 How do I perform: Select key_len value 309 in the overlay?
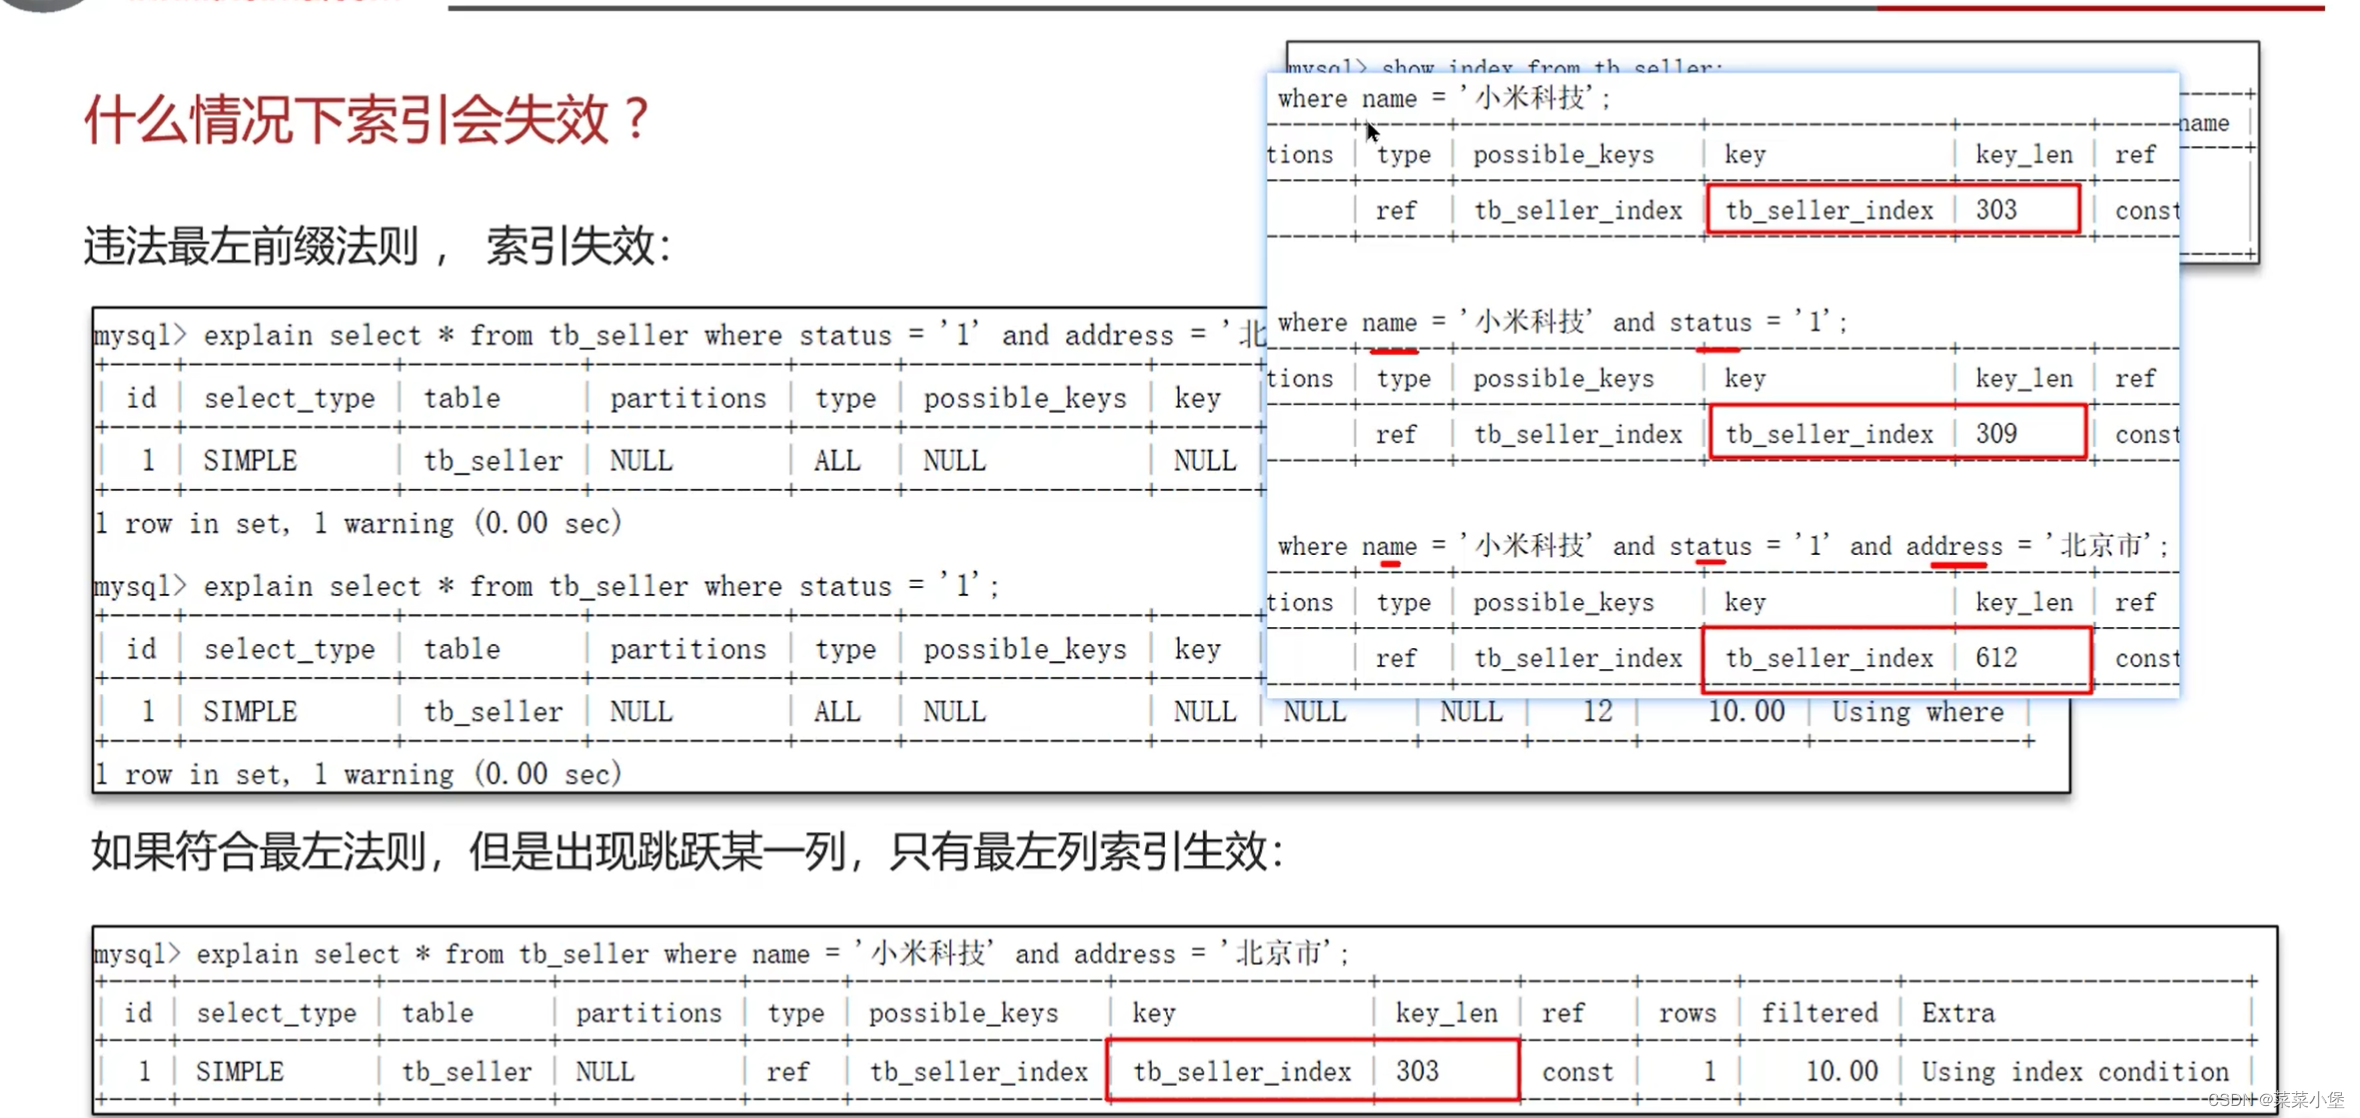click(1996, 434)
